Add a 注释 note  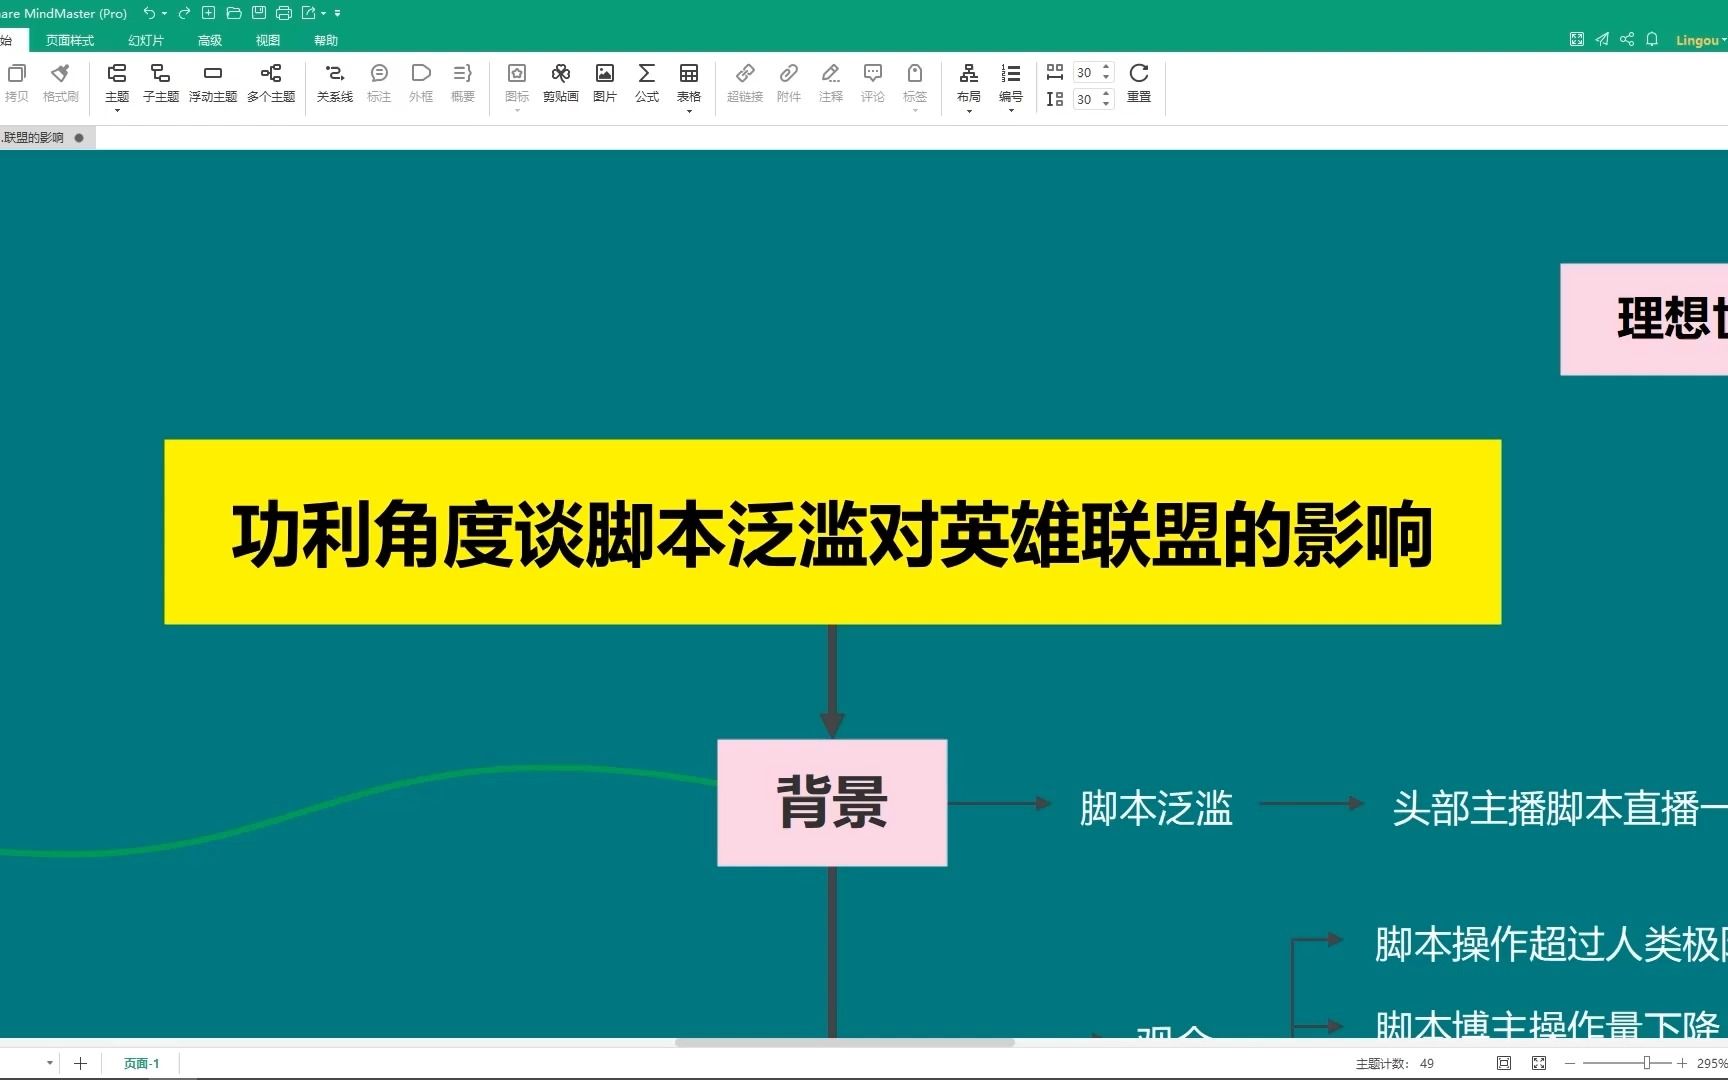[831, 83]
